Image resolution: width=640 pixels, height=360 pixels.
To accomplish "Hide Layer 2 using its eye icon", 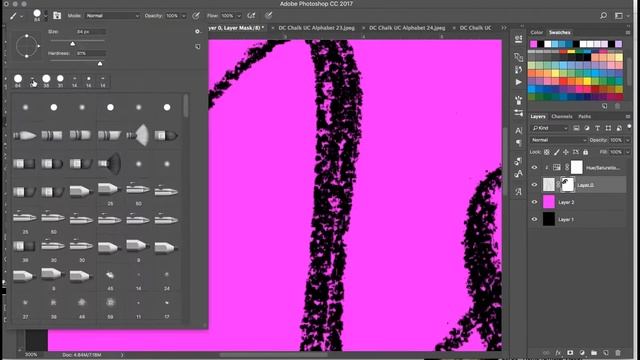I will pos(534,202).
